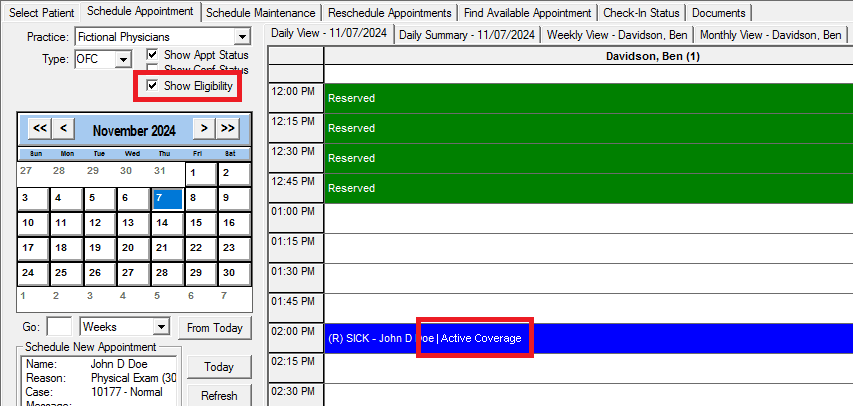This screenshot has width=853, height=406.
Task: Jump back a year with << button
Action: (40, 129)
